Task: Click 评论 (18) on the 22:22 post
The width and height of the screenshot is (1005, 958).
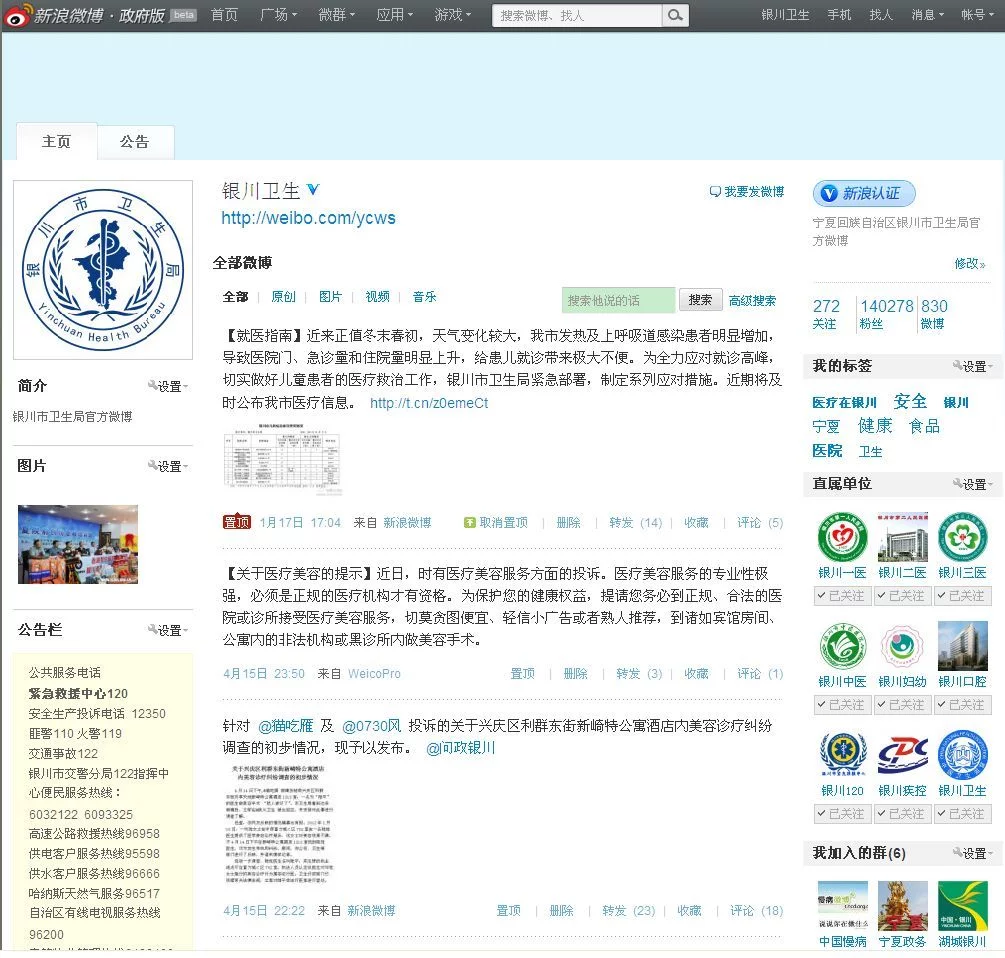Action: (x=756, y=911)
